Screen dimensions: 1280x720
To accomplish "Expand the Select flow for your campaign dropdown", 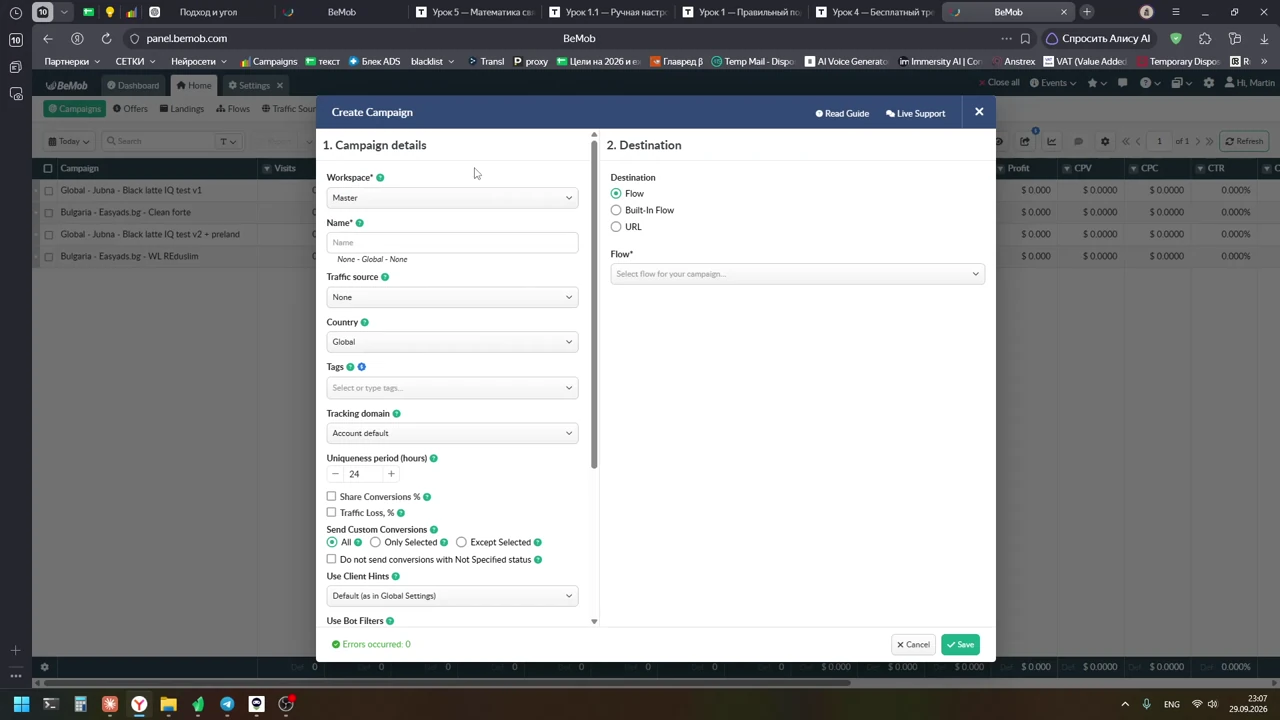I will point(797,274).
